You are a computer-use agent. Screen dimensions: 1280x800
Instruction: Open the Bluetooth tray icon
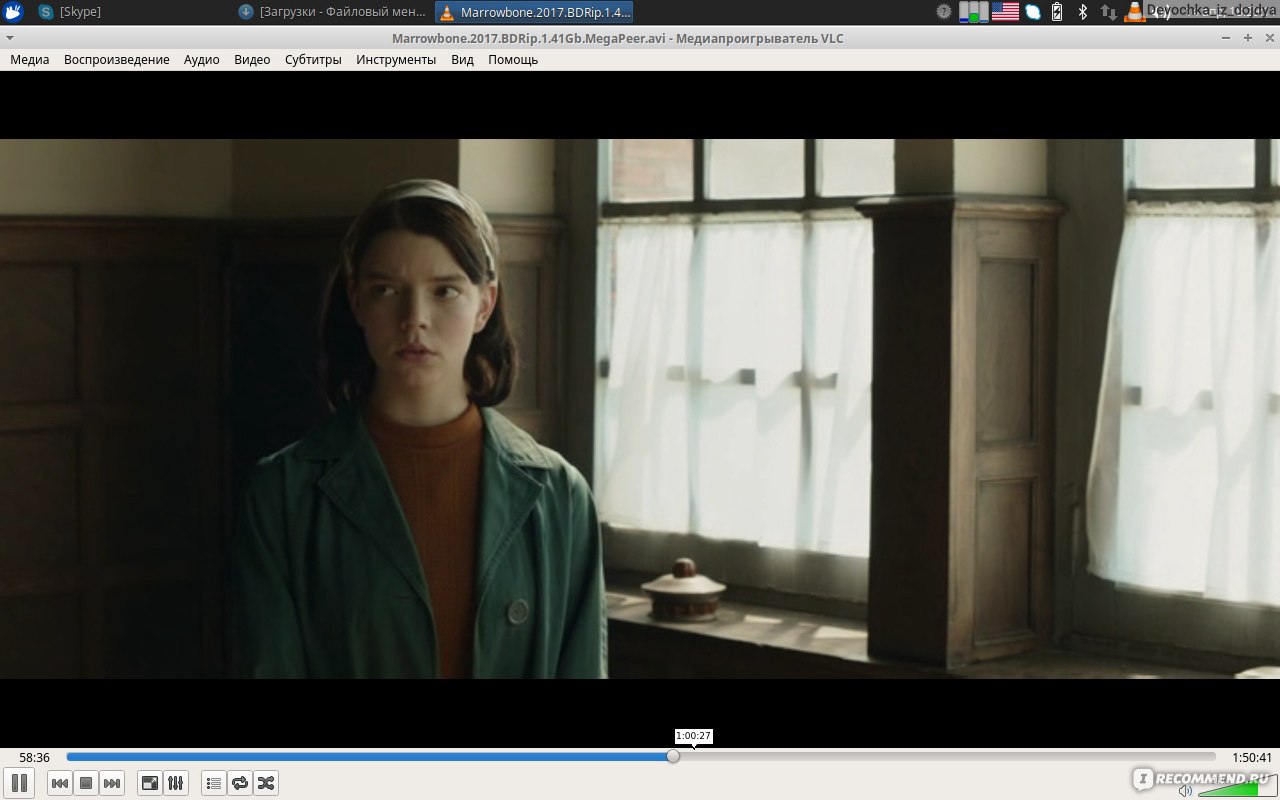[1082, 12]
